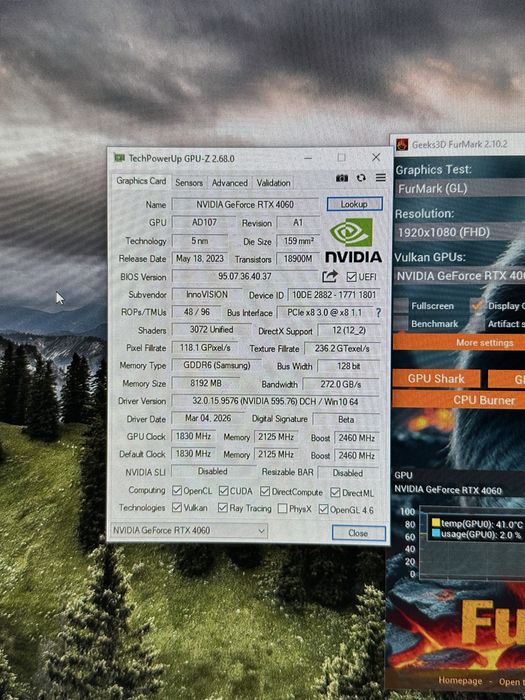525x700 pixels.
Task: Open the FurMark Homepage link
Action: 460,681
